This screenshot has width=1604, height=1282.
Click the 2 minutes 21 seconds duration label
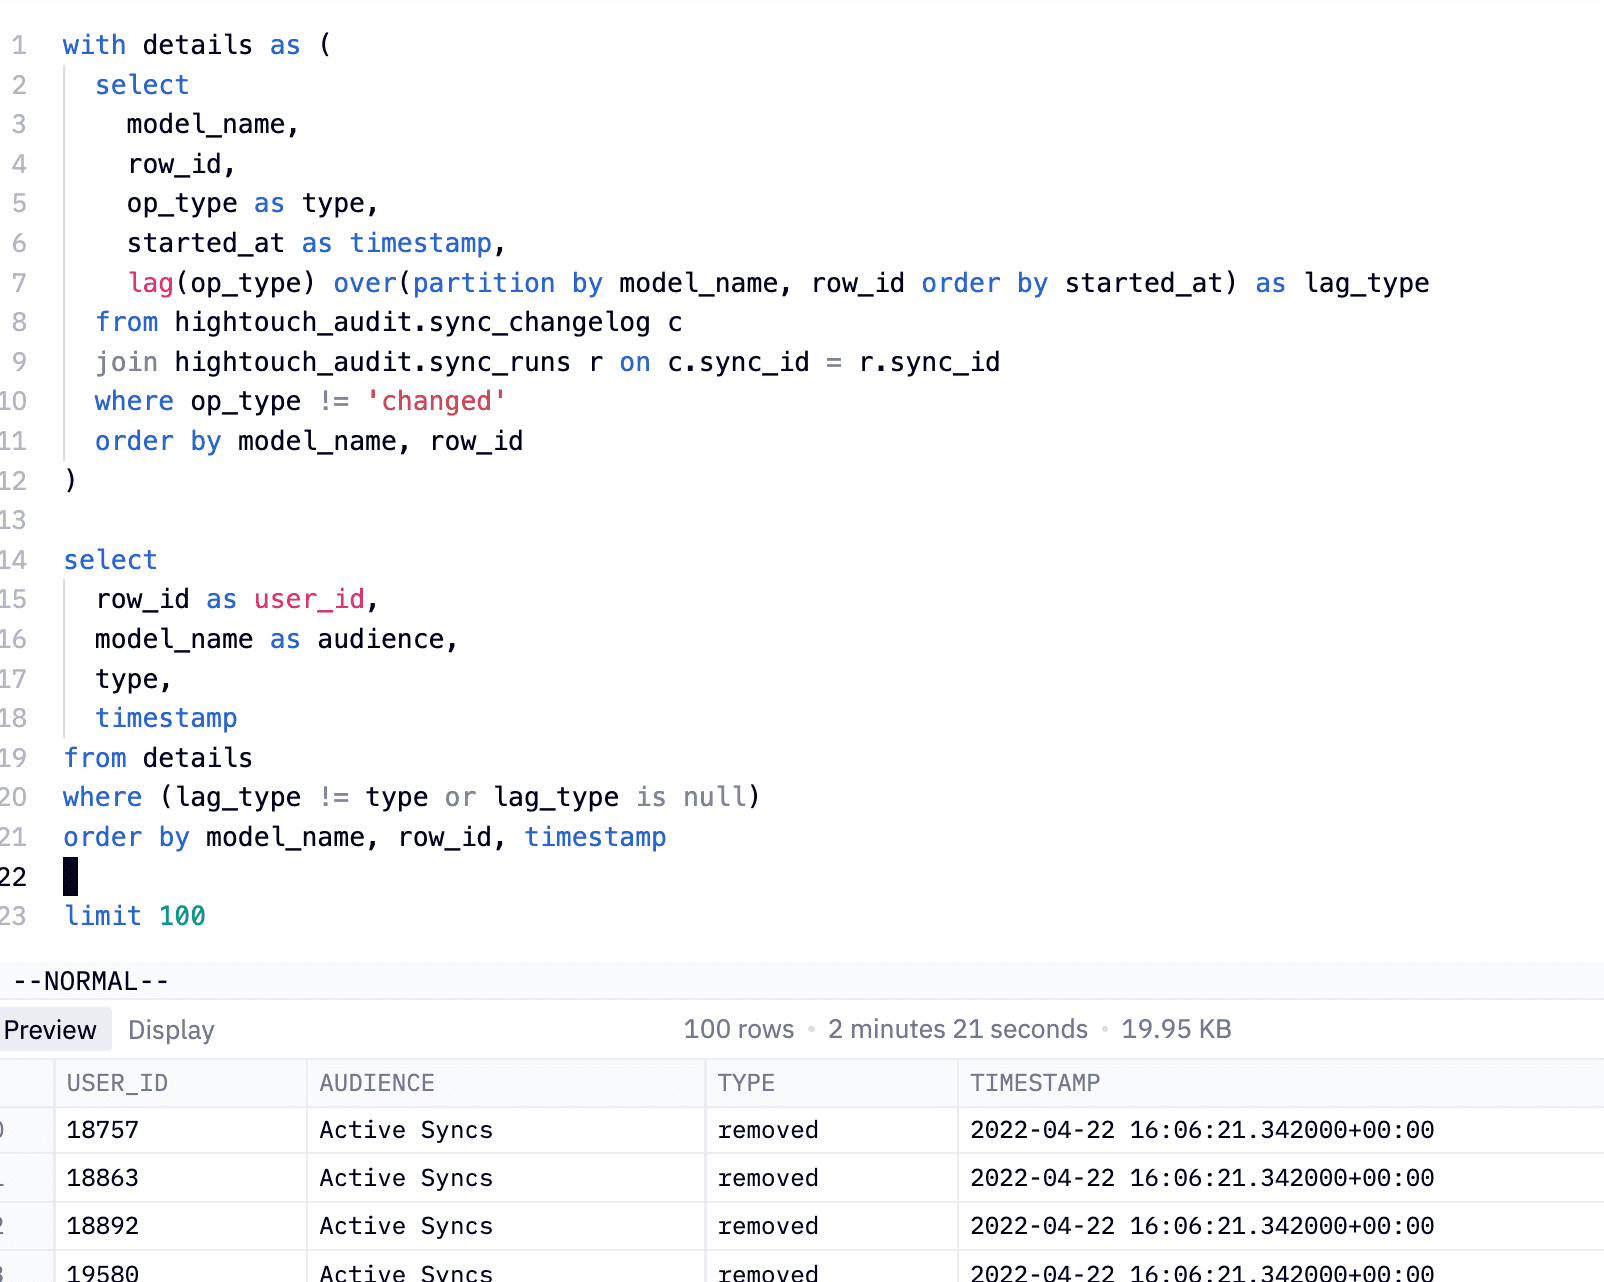pos(957,1029)
